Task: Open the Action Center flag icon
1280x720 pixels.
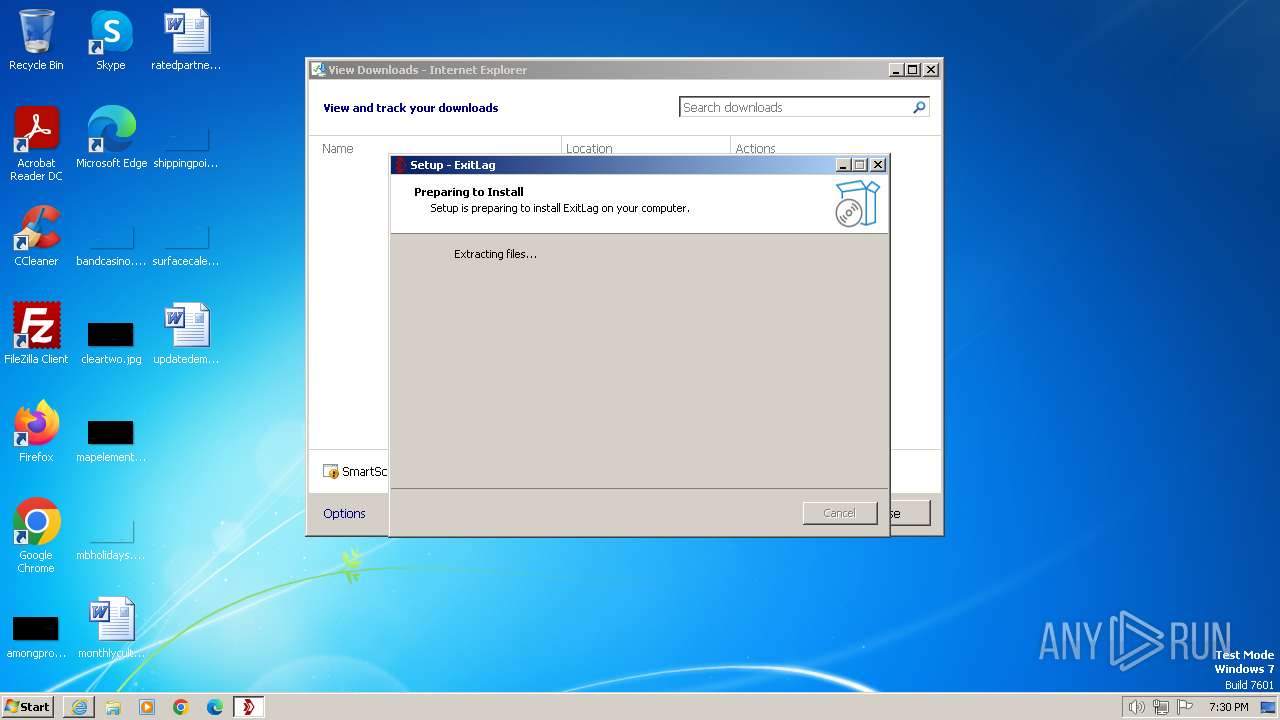Action: (1185, 707)
